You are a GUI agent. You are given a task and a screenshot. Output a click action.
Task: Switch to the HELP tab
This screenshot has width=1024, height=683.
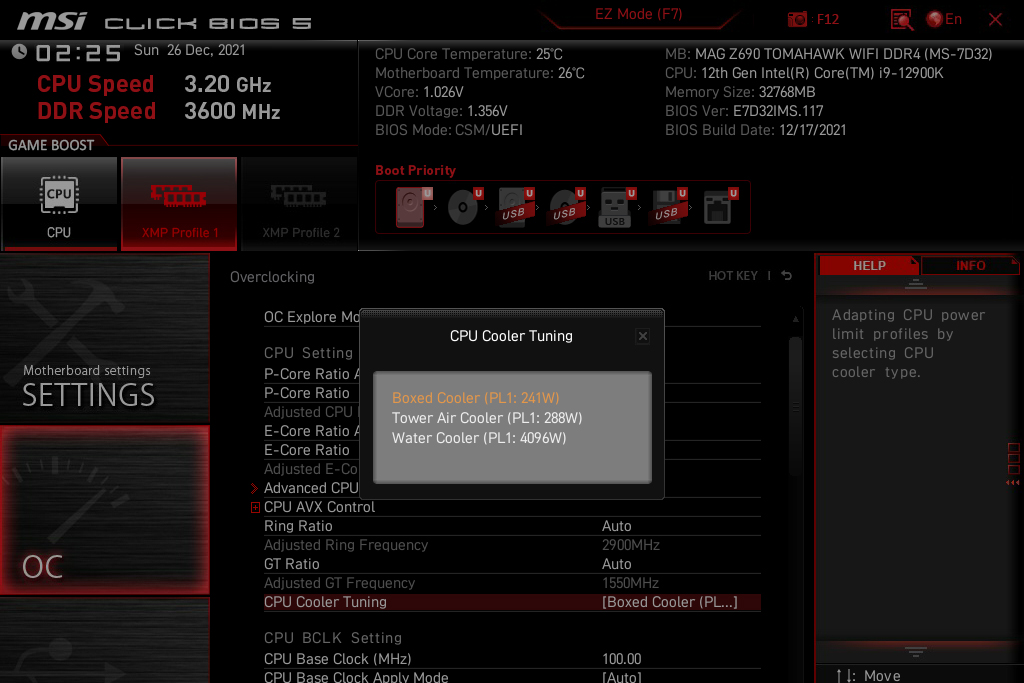point(869,266)
